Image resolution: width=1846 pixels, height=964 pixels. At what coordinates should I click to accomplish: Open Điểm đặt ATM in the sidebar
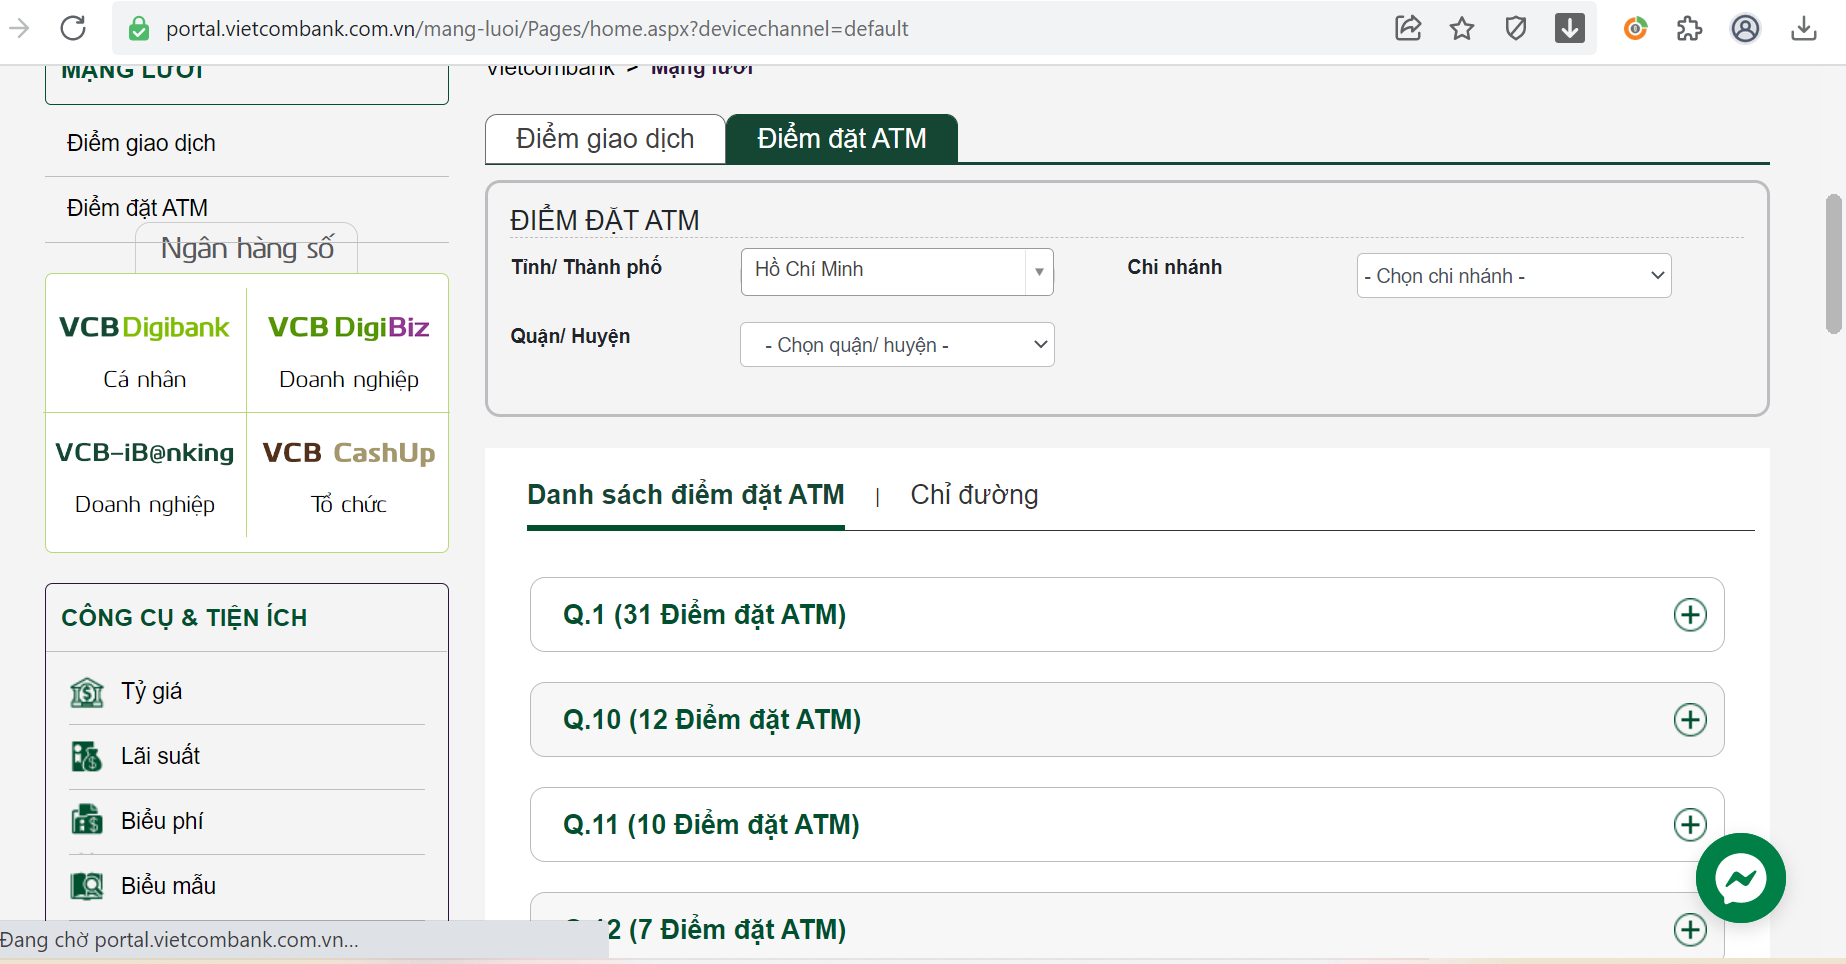point(137,208)
